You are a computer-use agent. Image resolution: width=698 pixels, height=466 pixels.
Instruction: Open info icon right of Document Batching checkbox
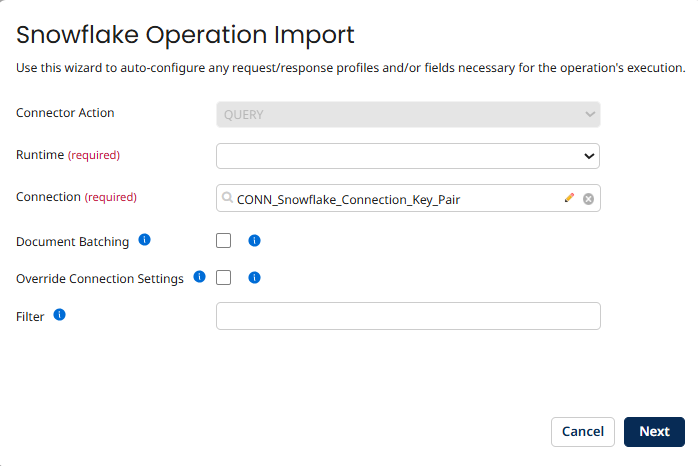pyautogui.click(x=254, y=241)
